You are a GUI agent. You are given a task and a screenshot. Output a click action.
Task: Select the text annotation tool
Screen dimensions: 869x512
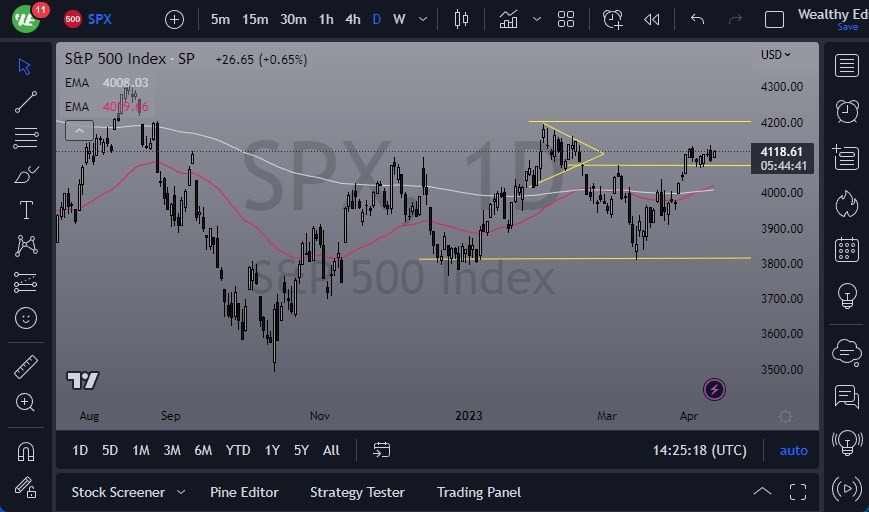[x=26, y=210]
